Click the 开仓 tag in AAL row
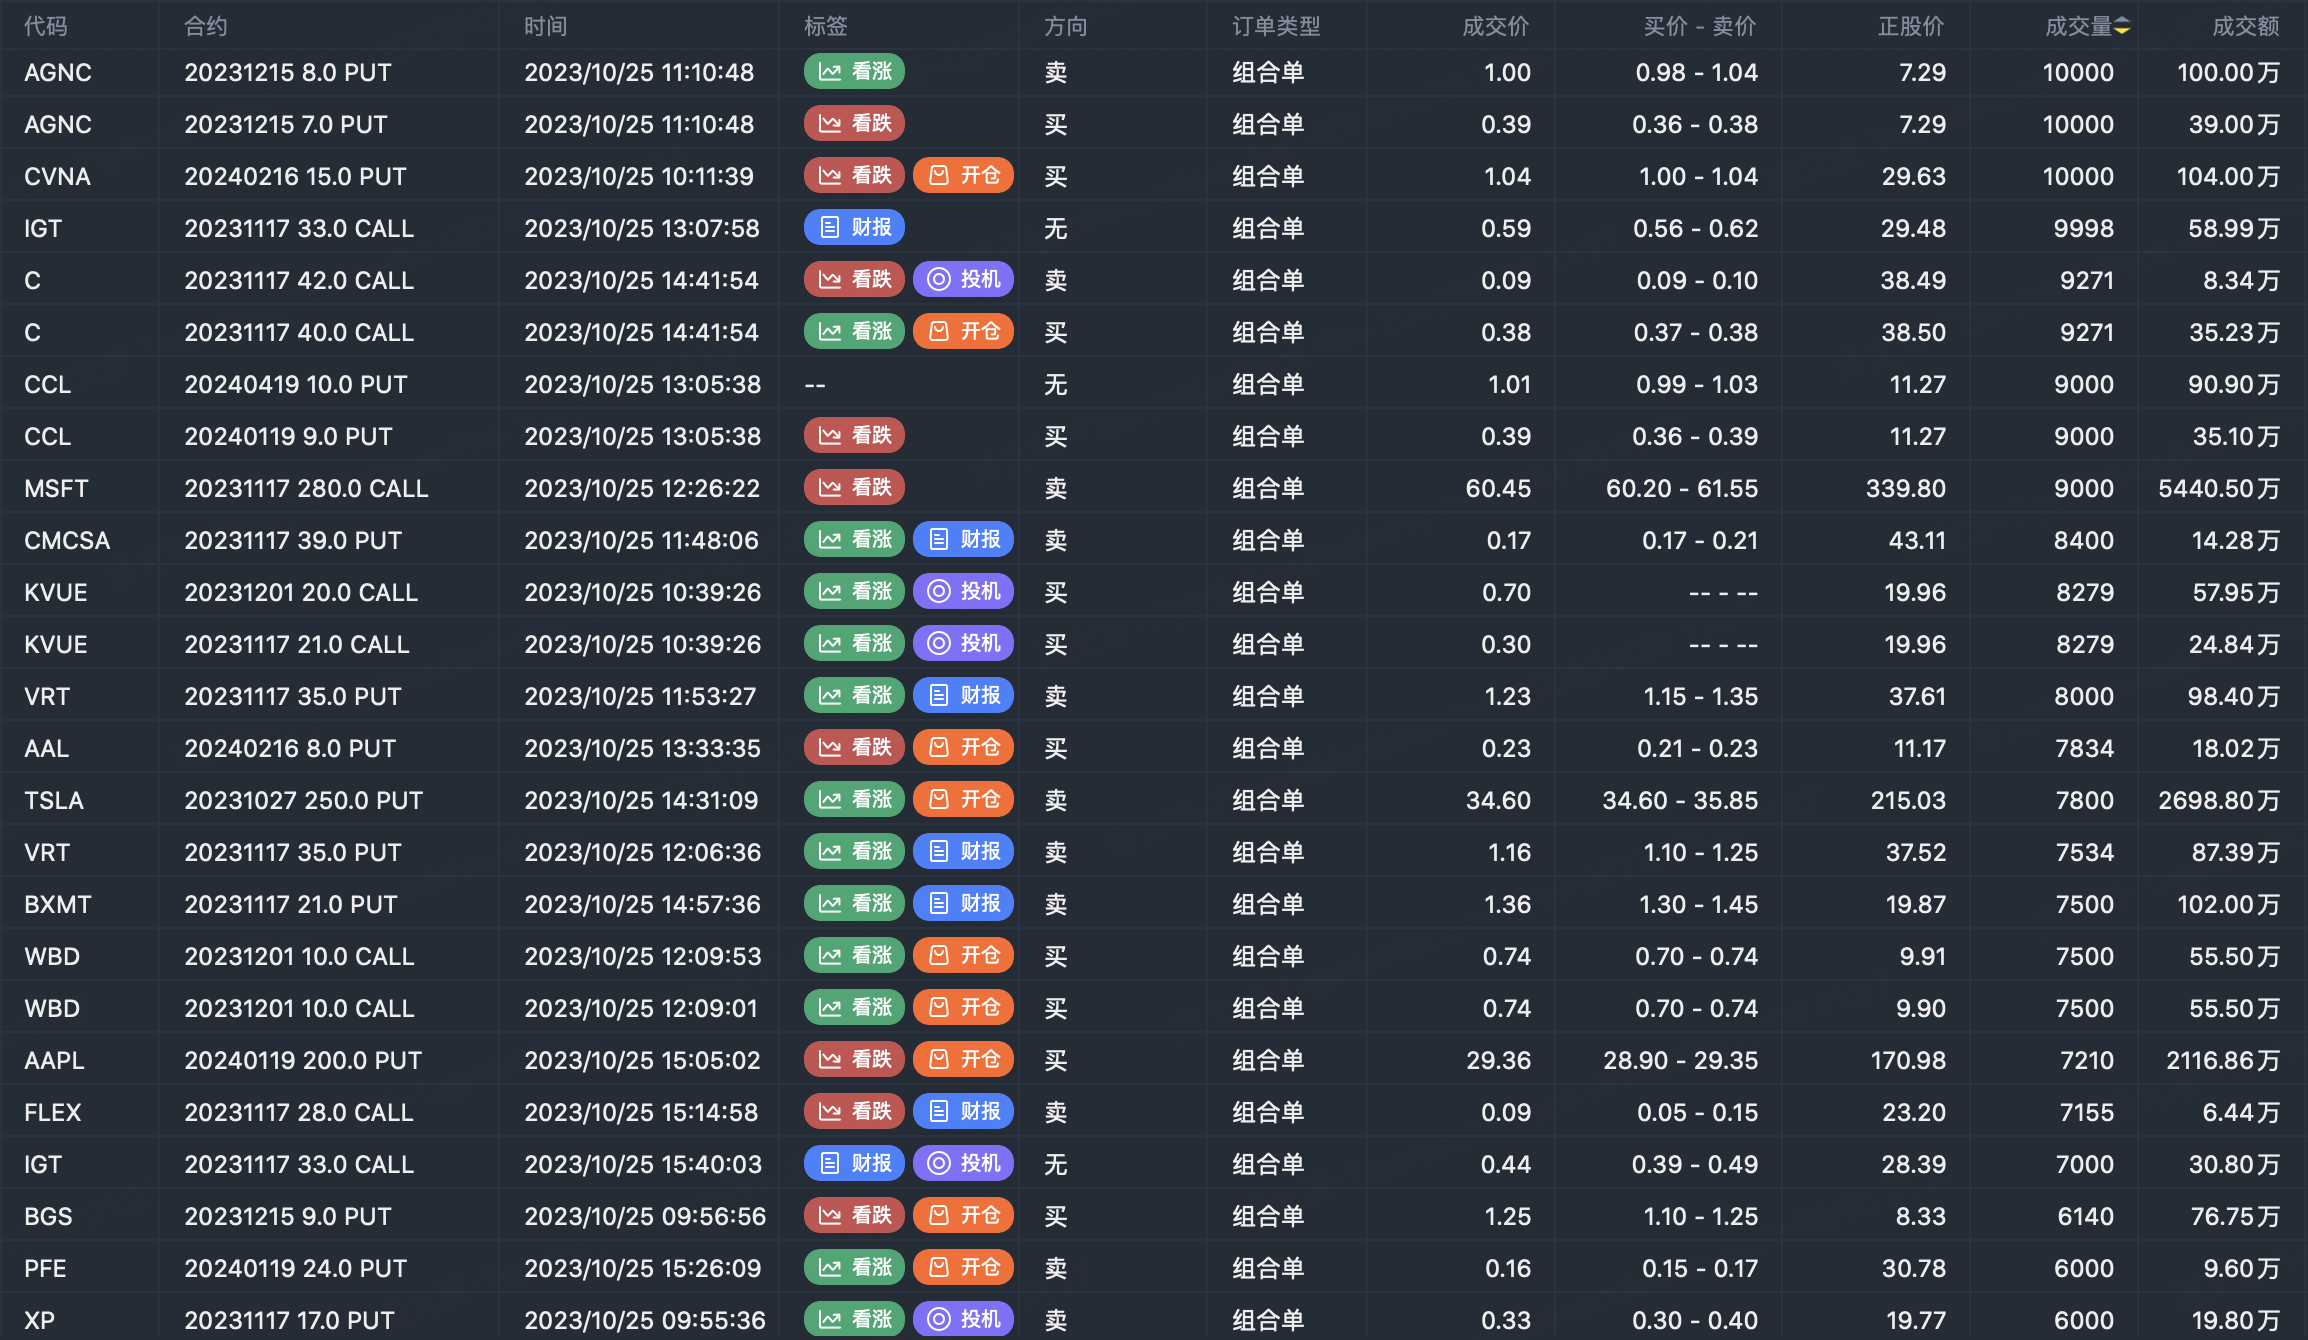2308x1340 pixels. (x=963, y=748)
